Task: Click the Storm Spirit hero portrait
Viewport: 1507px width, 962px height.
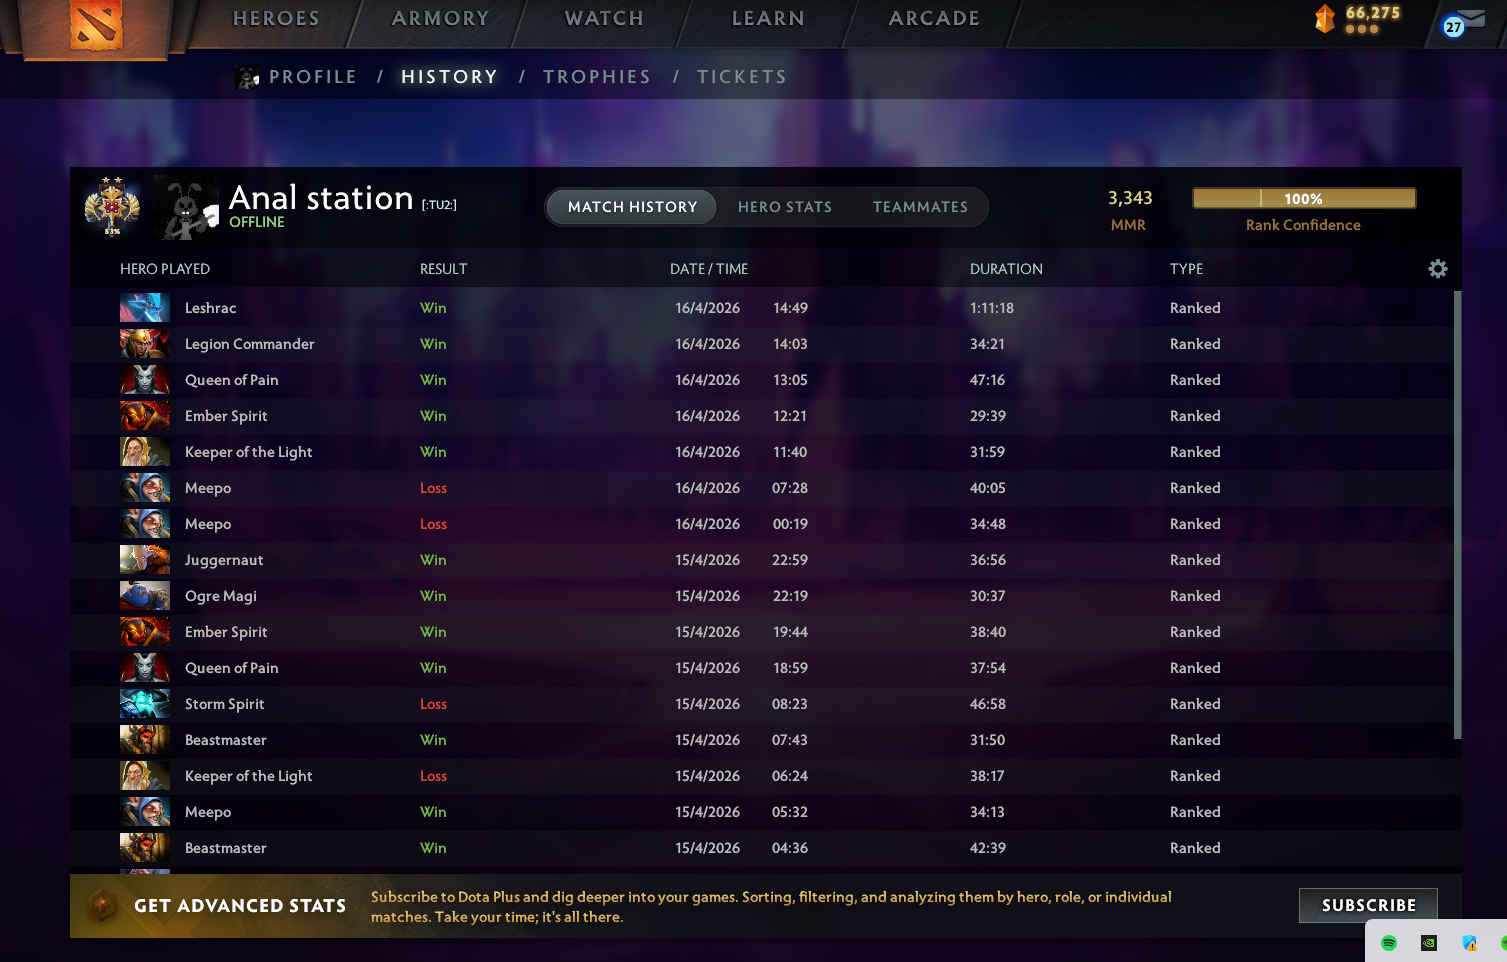Action: click(x=145, y=704)
